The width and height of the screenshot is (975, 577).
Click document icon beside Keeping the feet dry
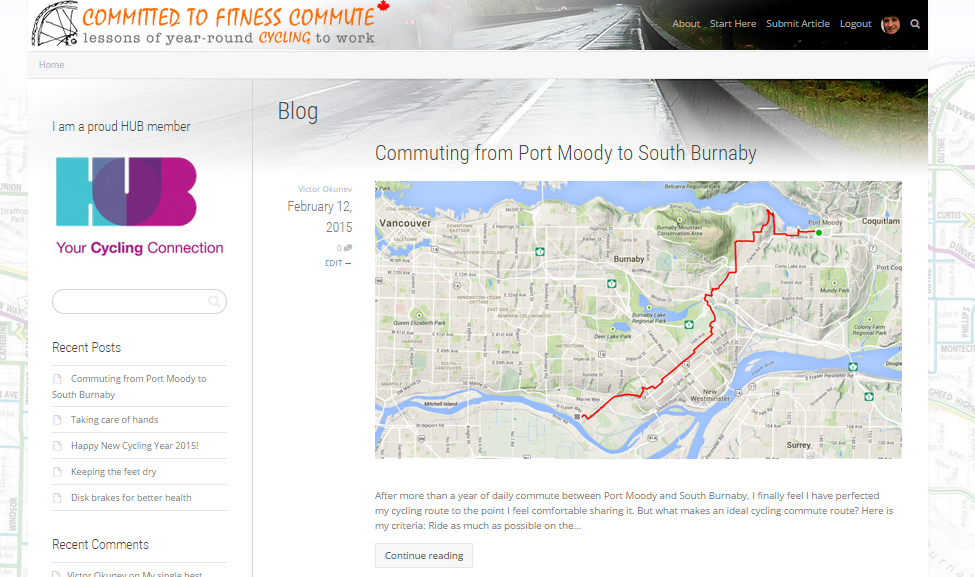pyautogui.click(x=58, y=472)
